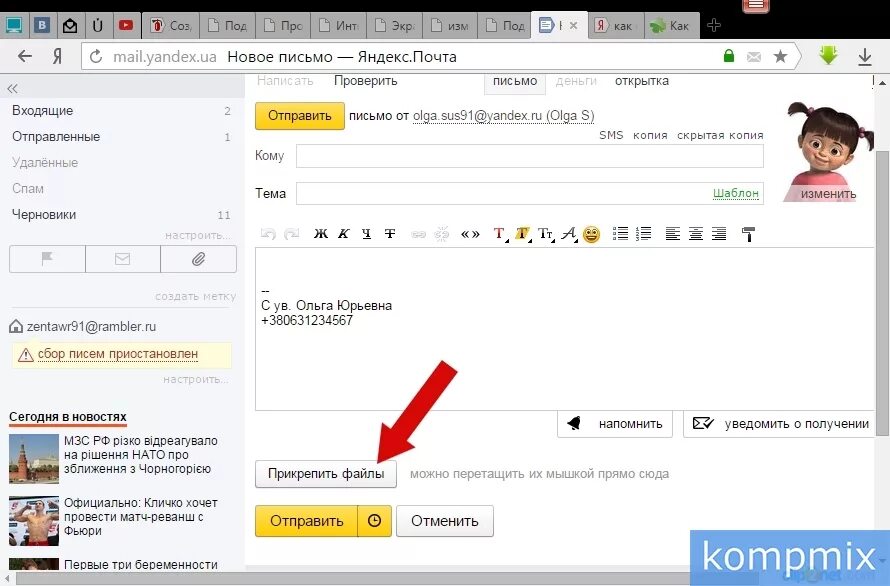Open the emoji smiley picker
The height and width of the screenshot is (586, 890).
point(591,234)
